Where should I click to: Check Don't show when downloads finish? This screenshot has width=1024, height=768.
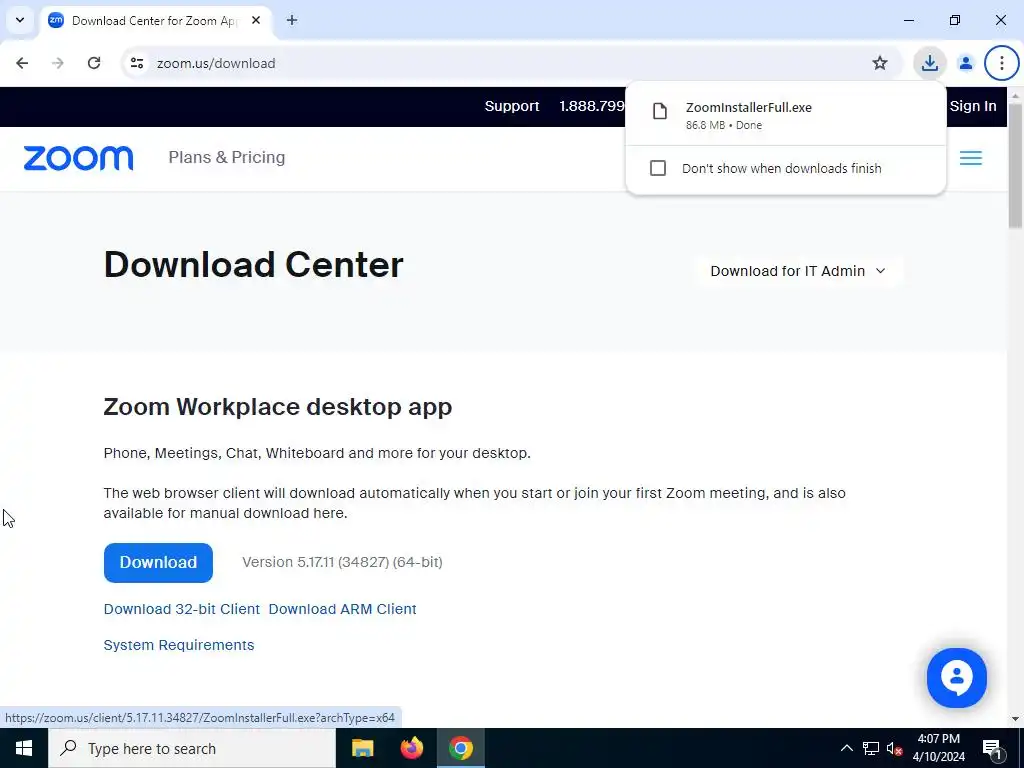(658, 168)
